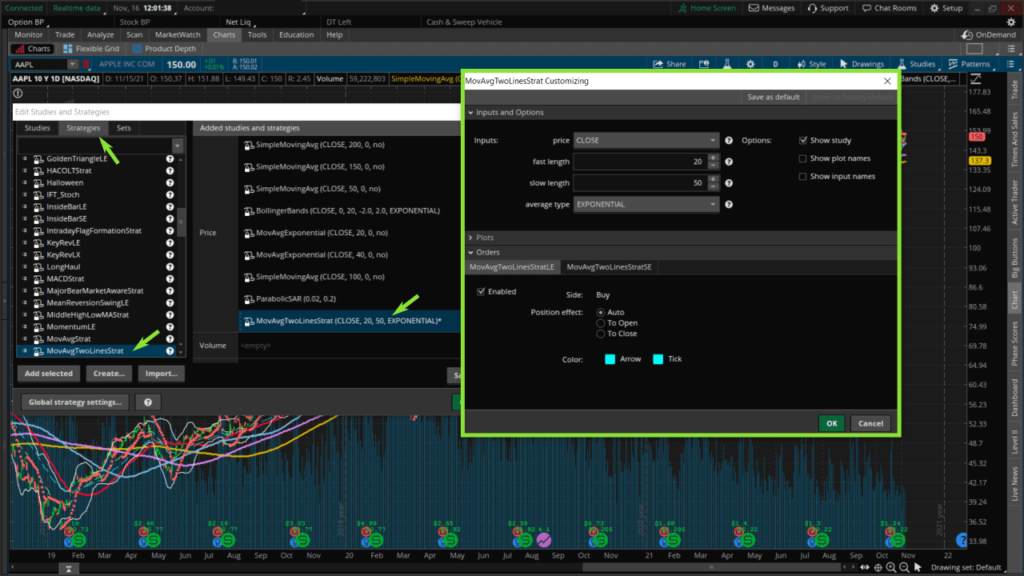This screenshot has height=576, width=1024.
Task: Enable Show plot names checkbox
Action: pyautogui.click(x=803, y=159)
